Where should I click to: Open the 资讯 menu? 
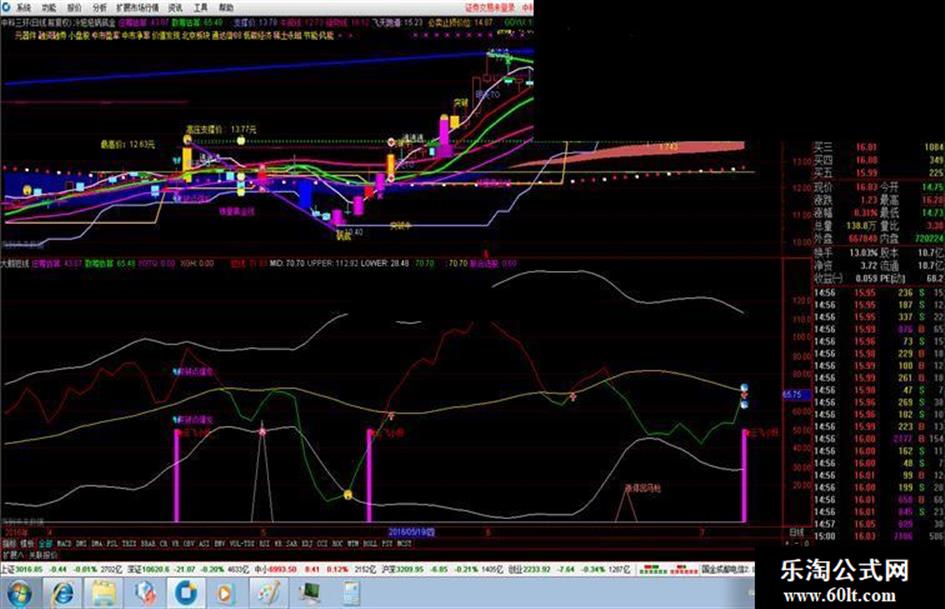(175, 8)
